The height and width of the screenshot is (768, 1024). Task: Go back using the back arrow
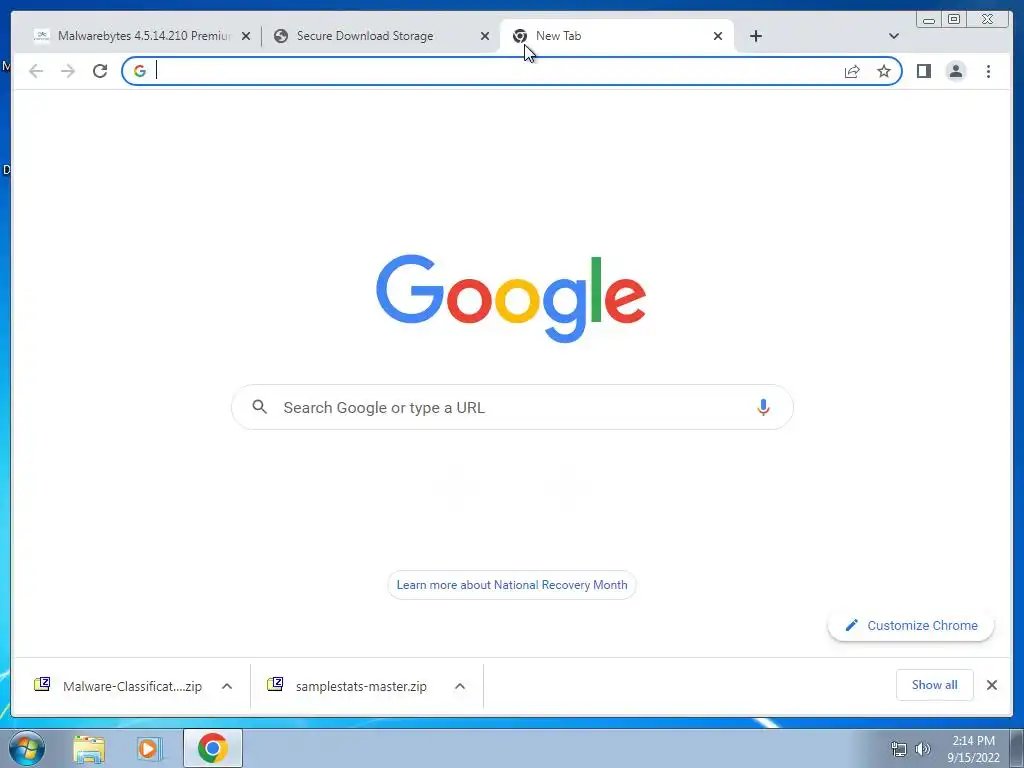tap(36, 71)
